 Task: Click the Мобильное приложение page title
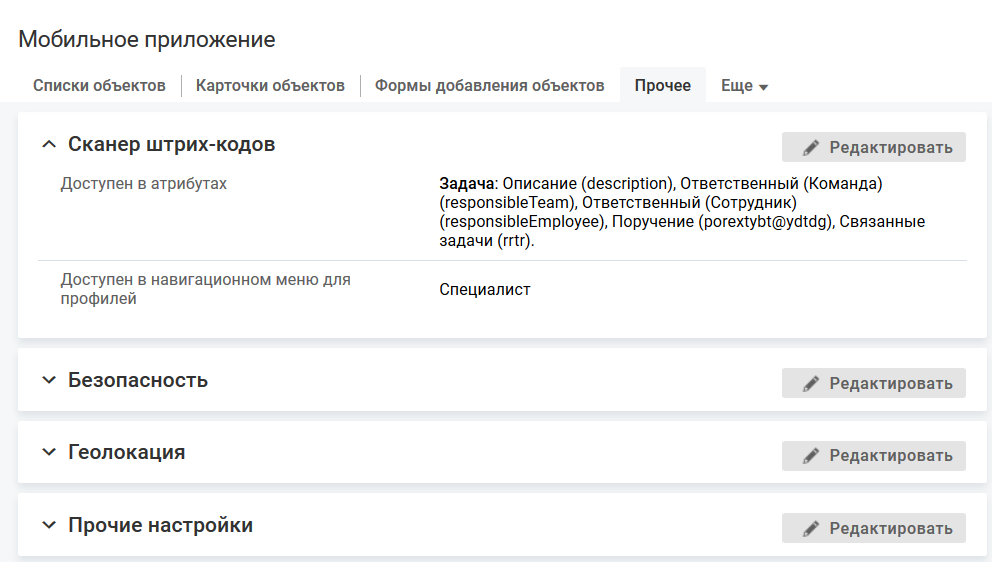[x=147, y=40]
